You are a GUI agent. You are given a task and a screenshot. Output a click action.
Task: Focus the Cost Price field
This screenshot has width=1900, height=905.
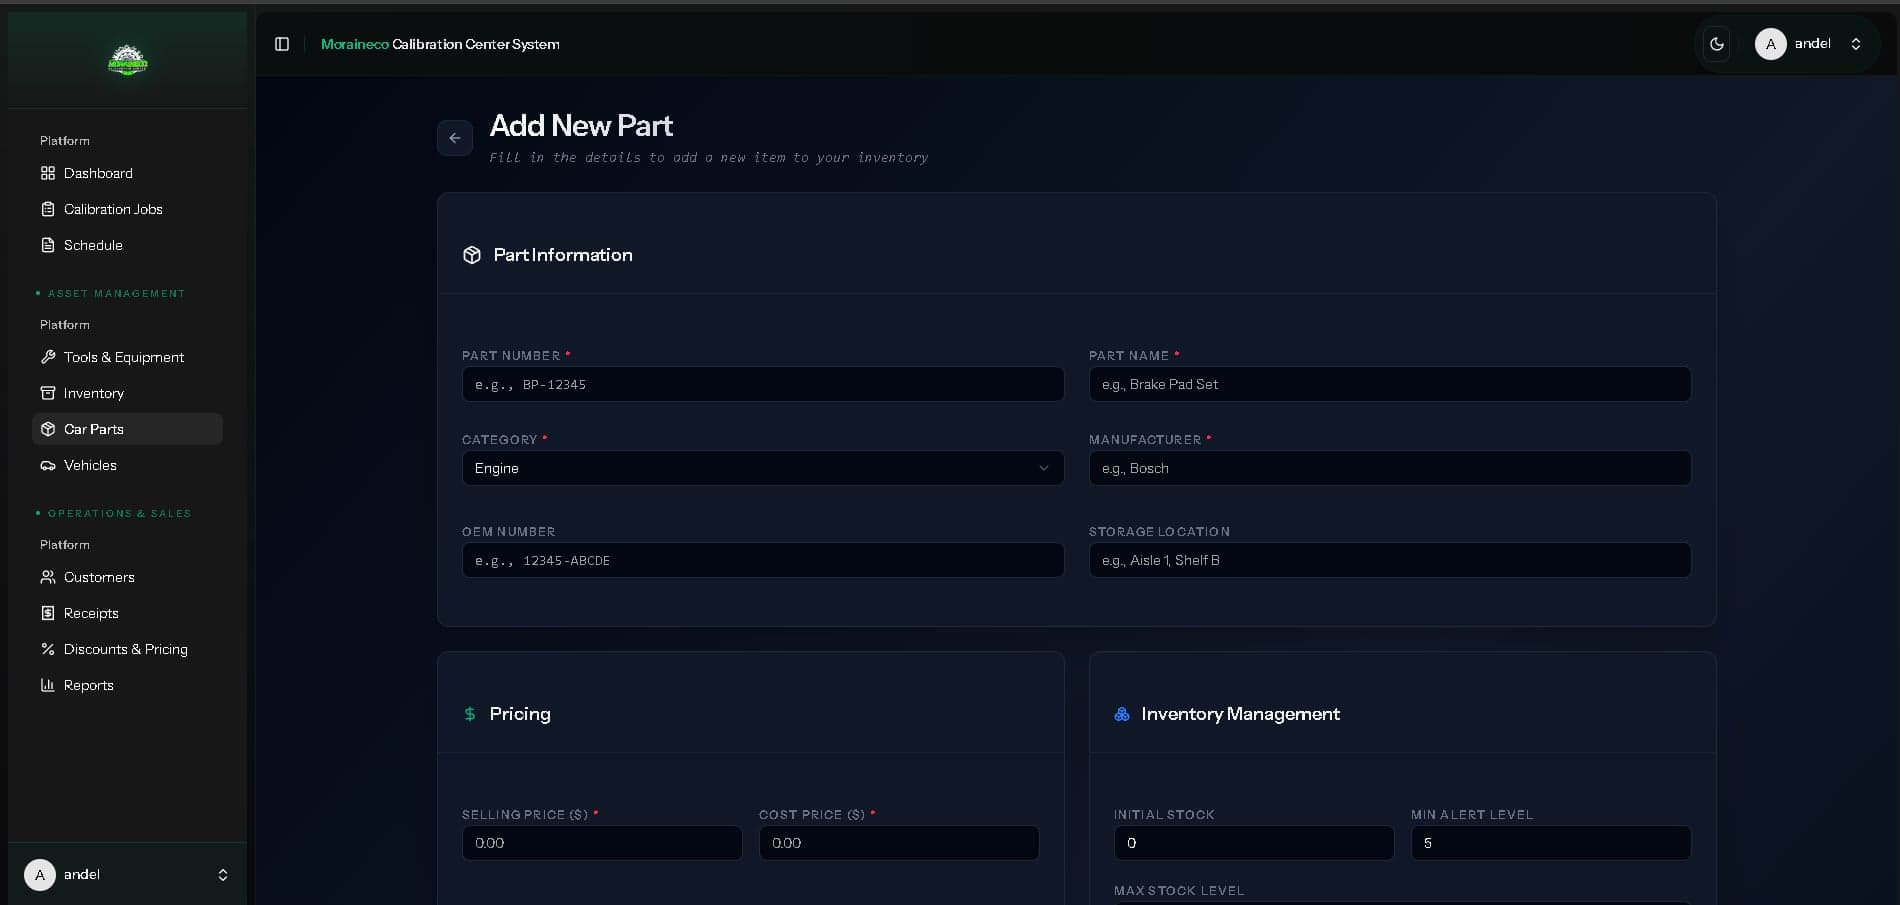click(x=899, y=843)
